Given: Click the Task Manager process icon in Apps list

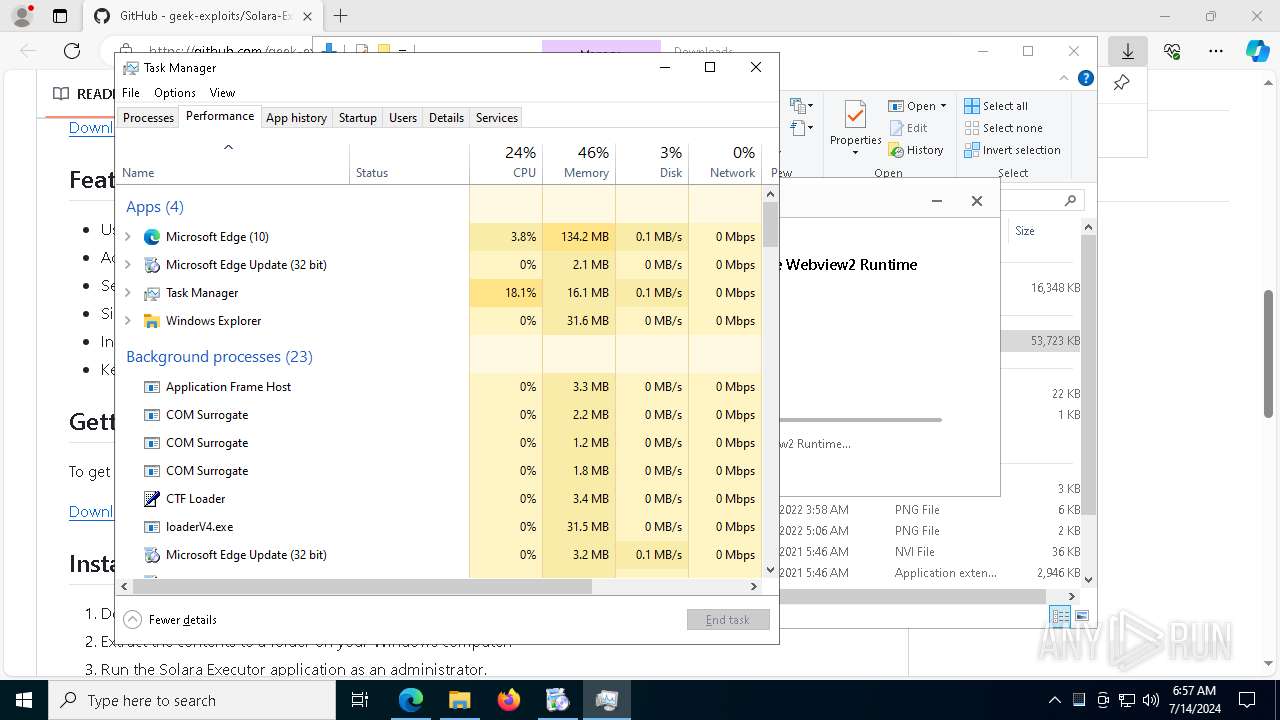Looking at the screenshot, I should [152, 293].
